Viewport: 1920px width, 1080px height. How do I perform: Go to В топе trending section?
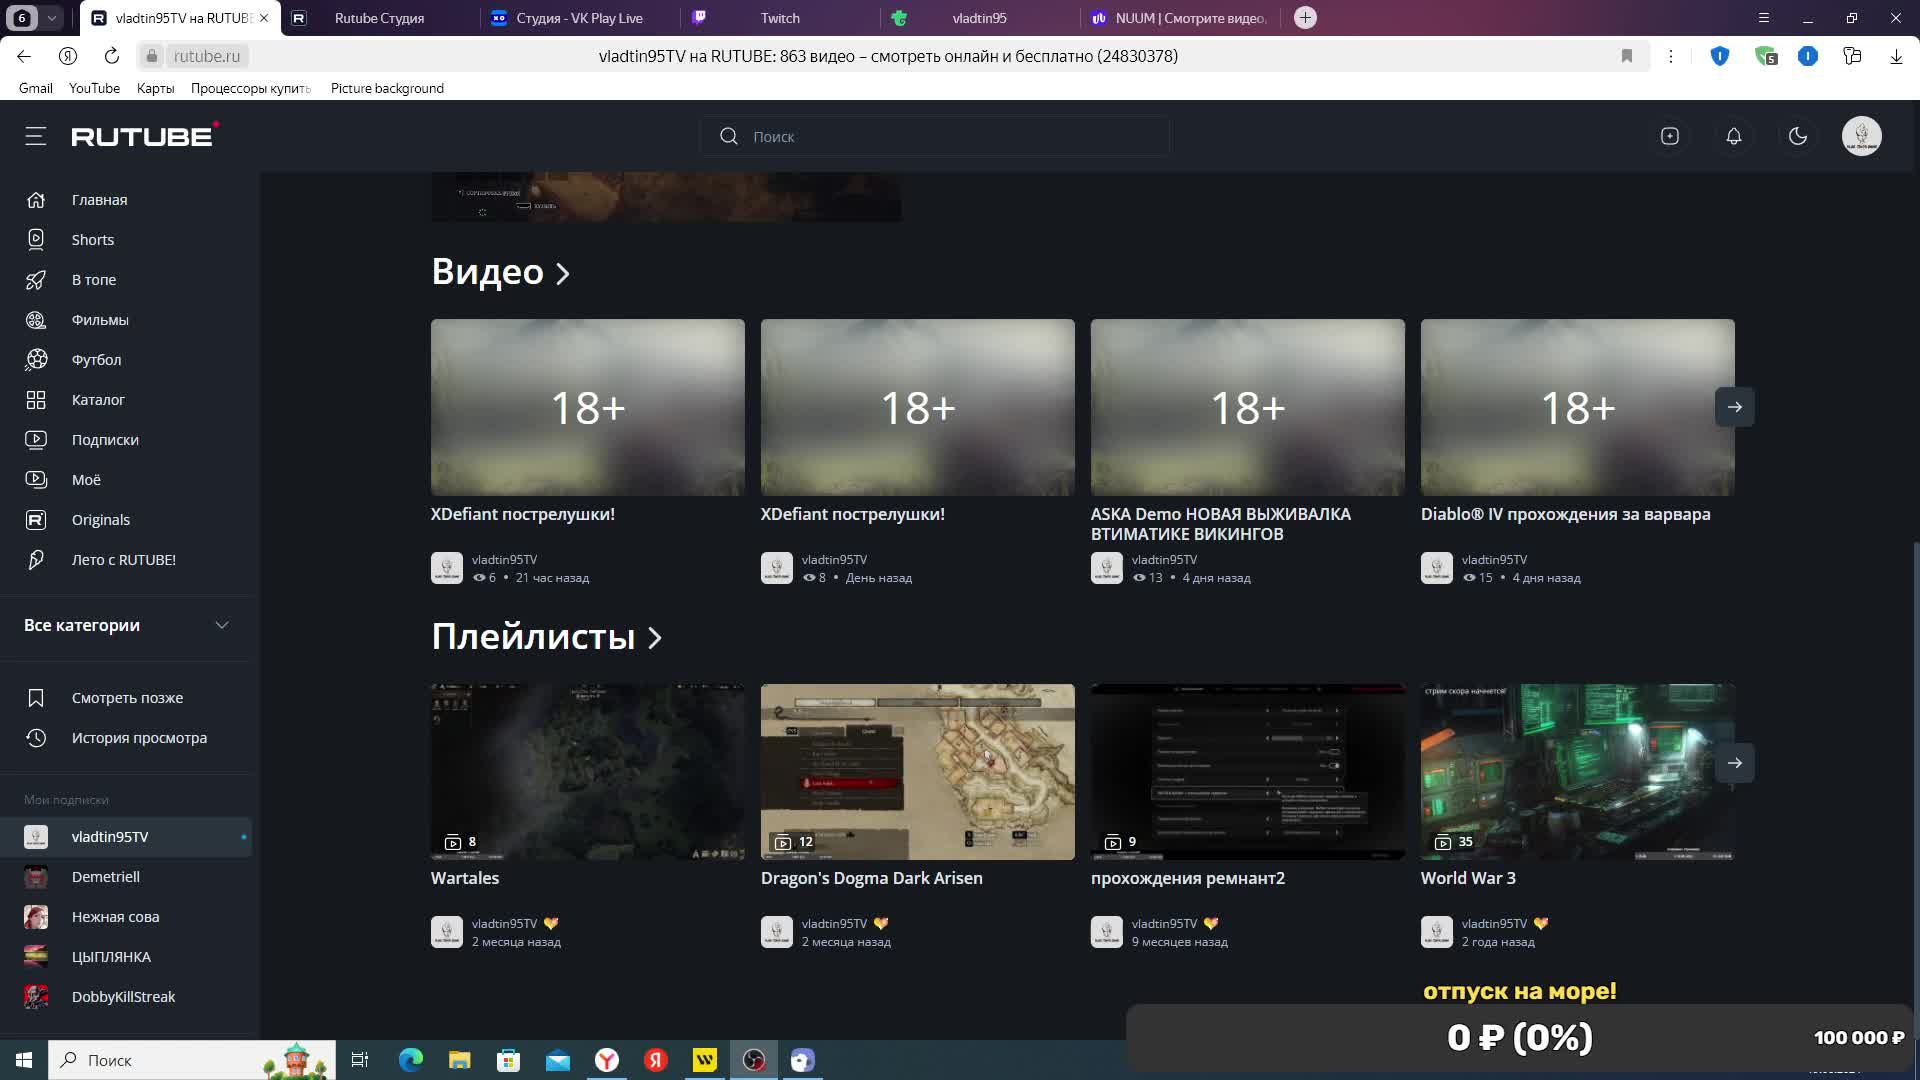pos(93,280)
